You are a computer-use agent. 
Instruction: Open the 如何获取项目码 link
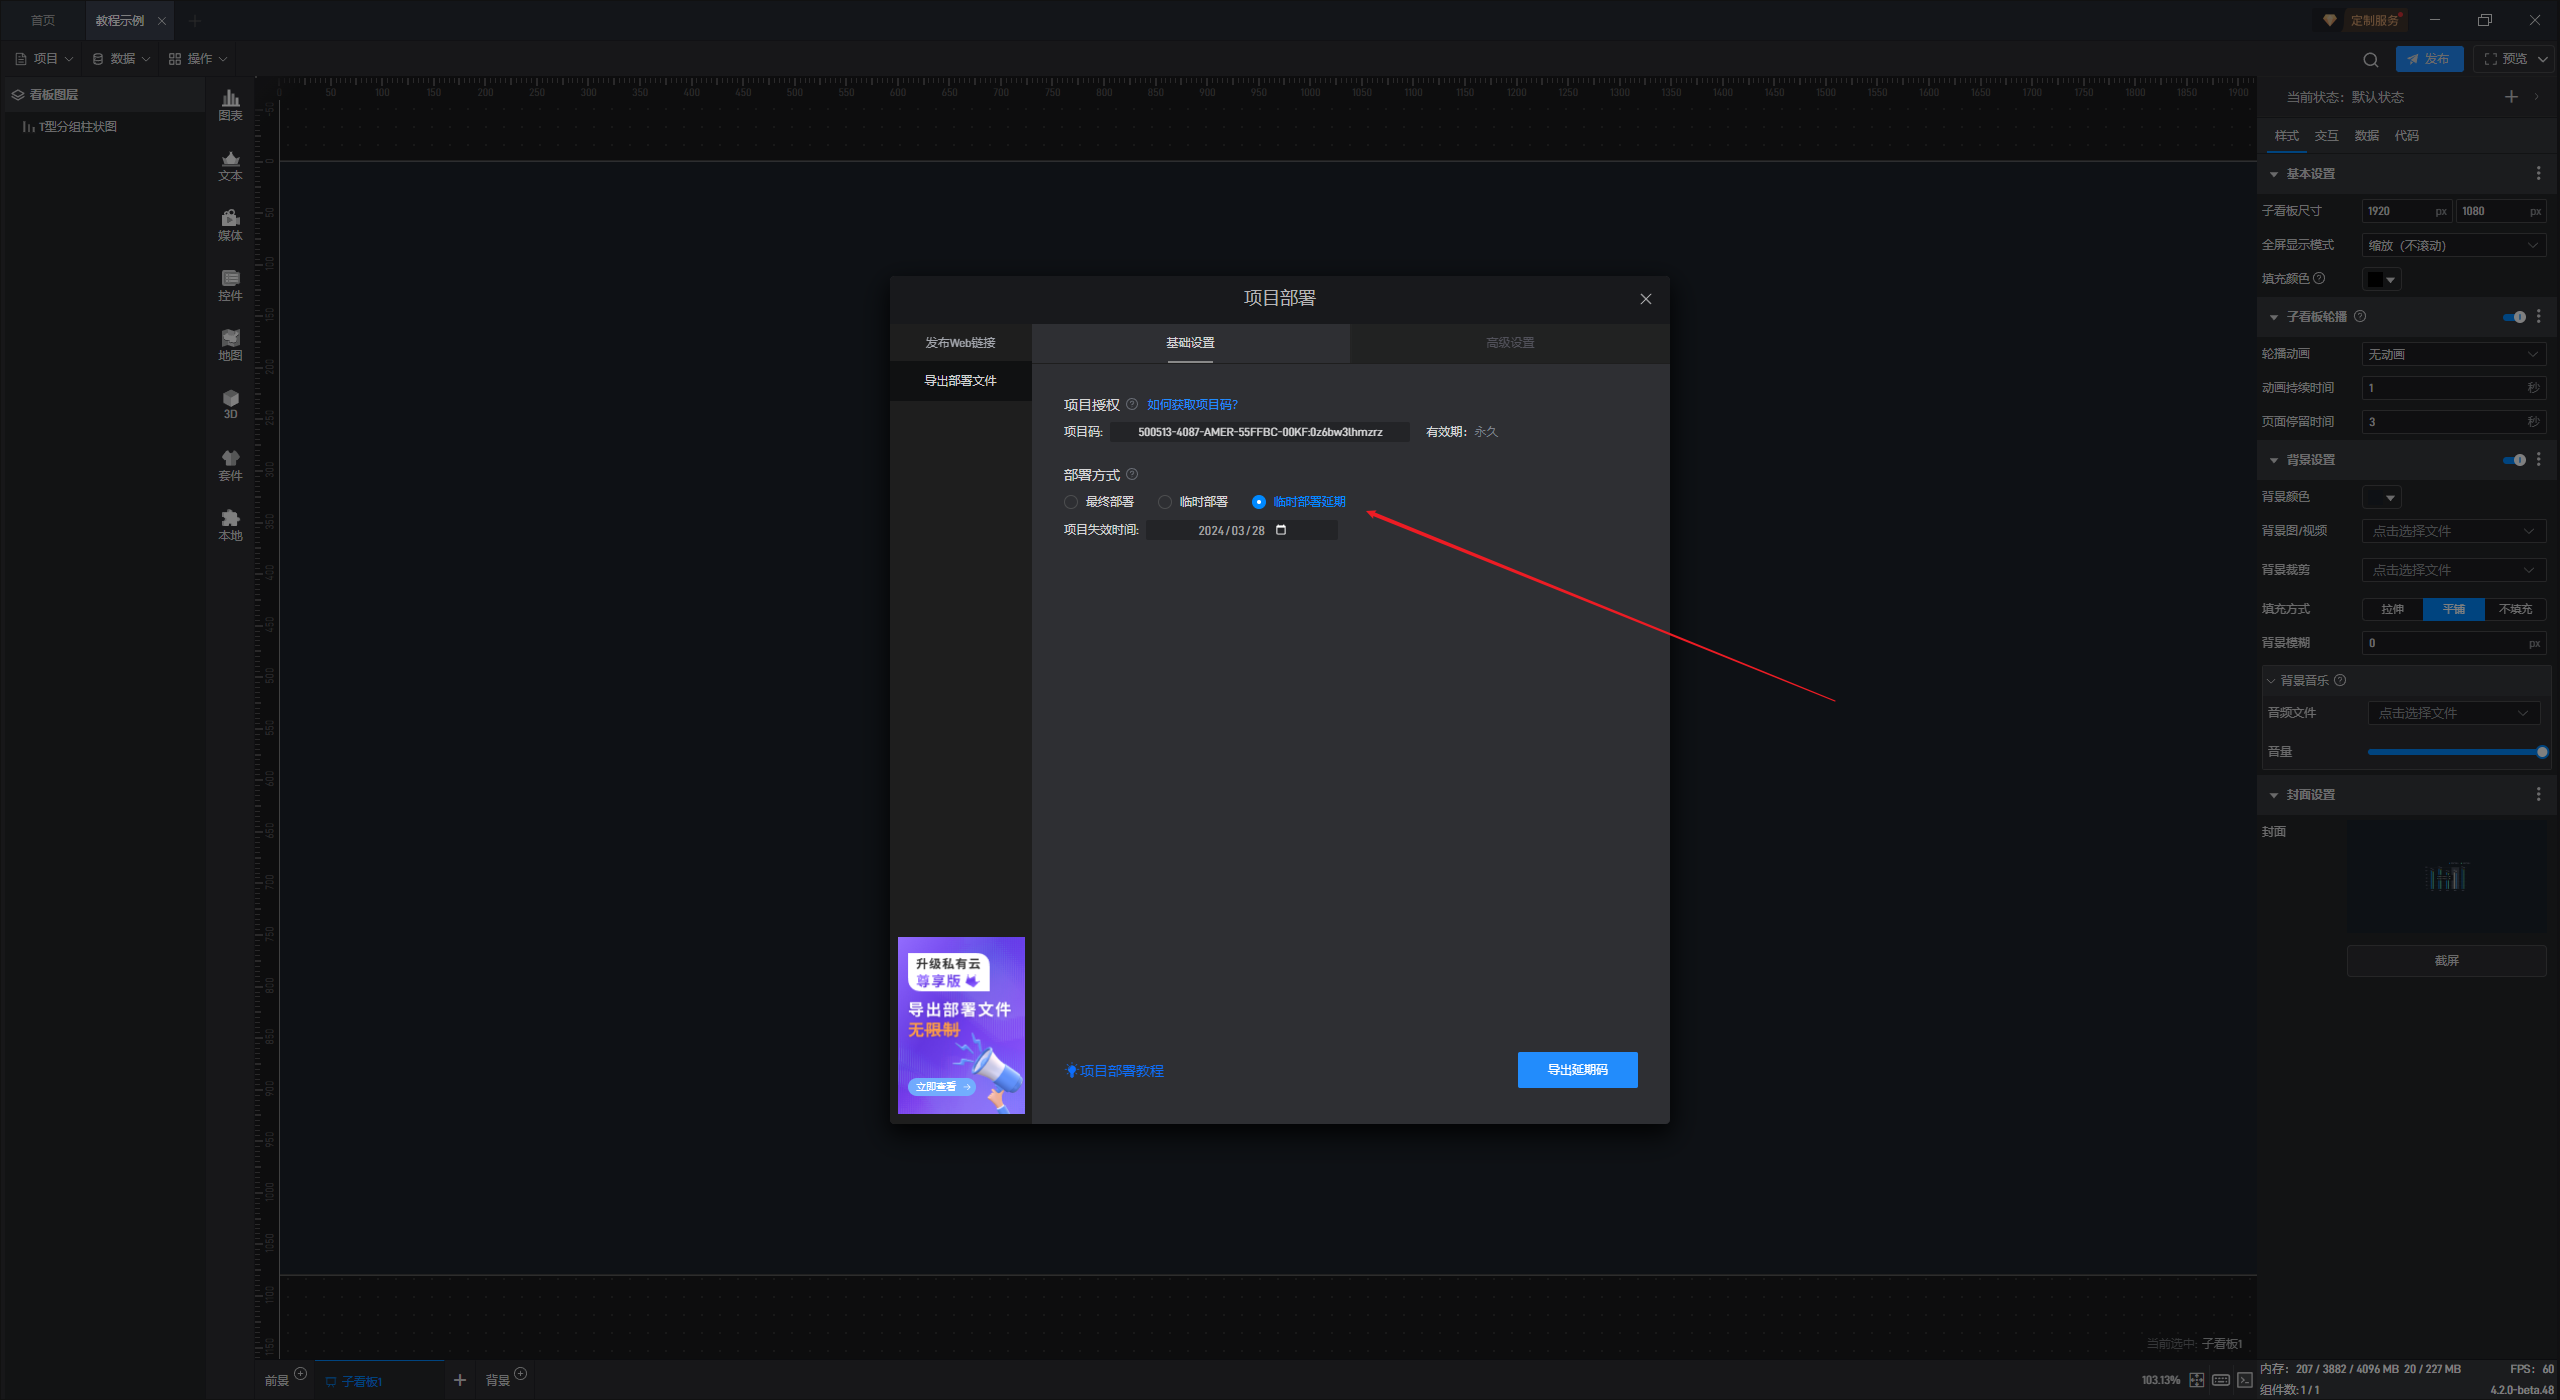pos(1192,405)
